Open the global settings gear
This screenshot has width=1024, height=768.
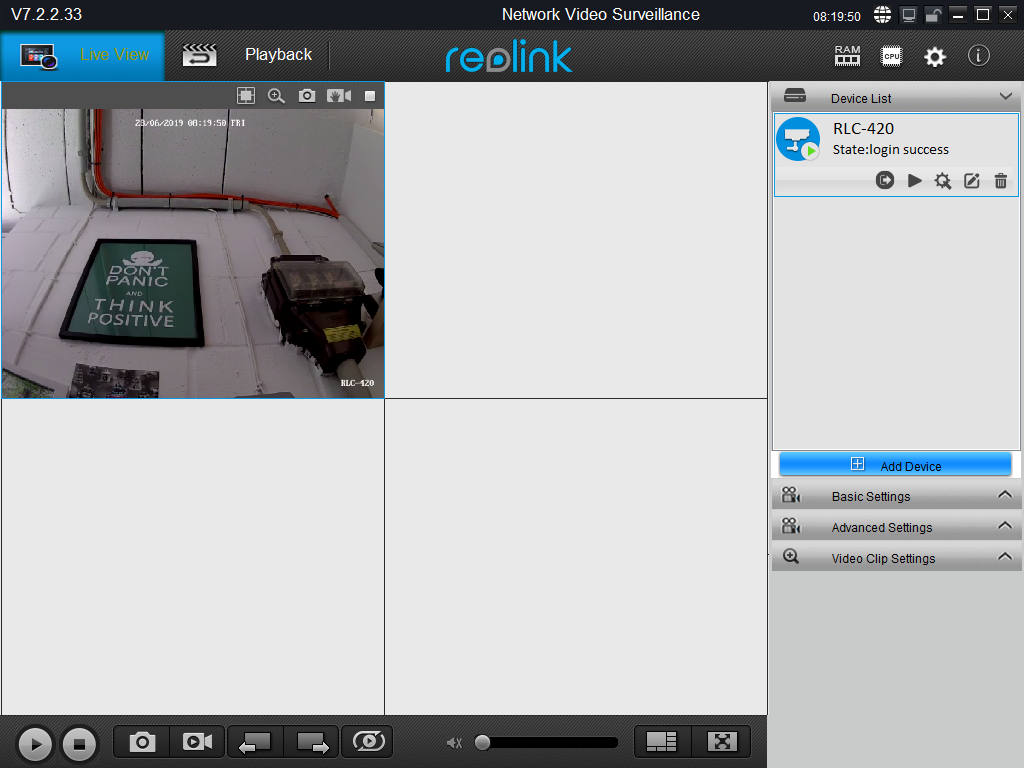click(935, 57)
